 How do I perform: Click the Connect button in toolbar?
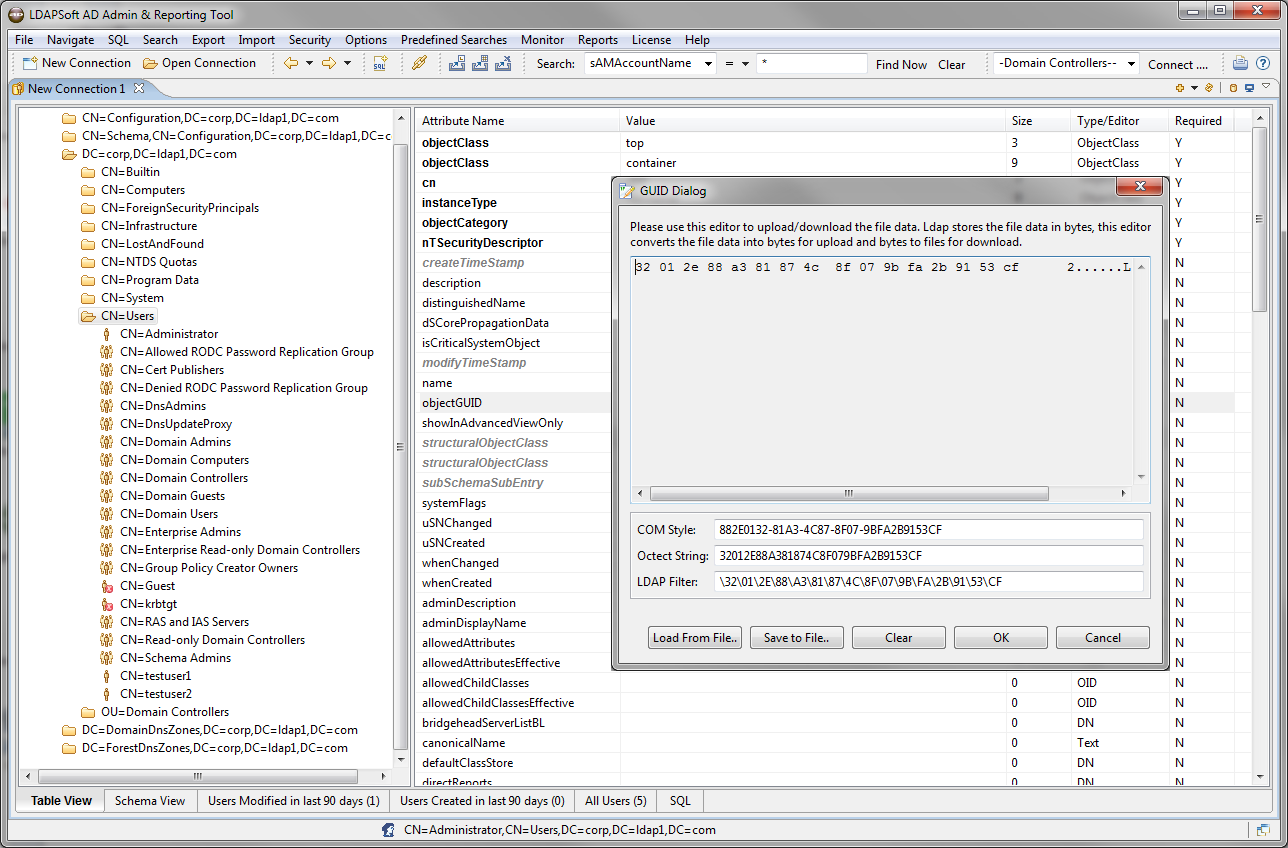tap(1177, 64)
